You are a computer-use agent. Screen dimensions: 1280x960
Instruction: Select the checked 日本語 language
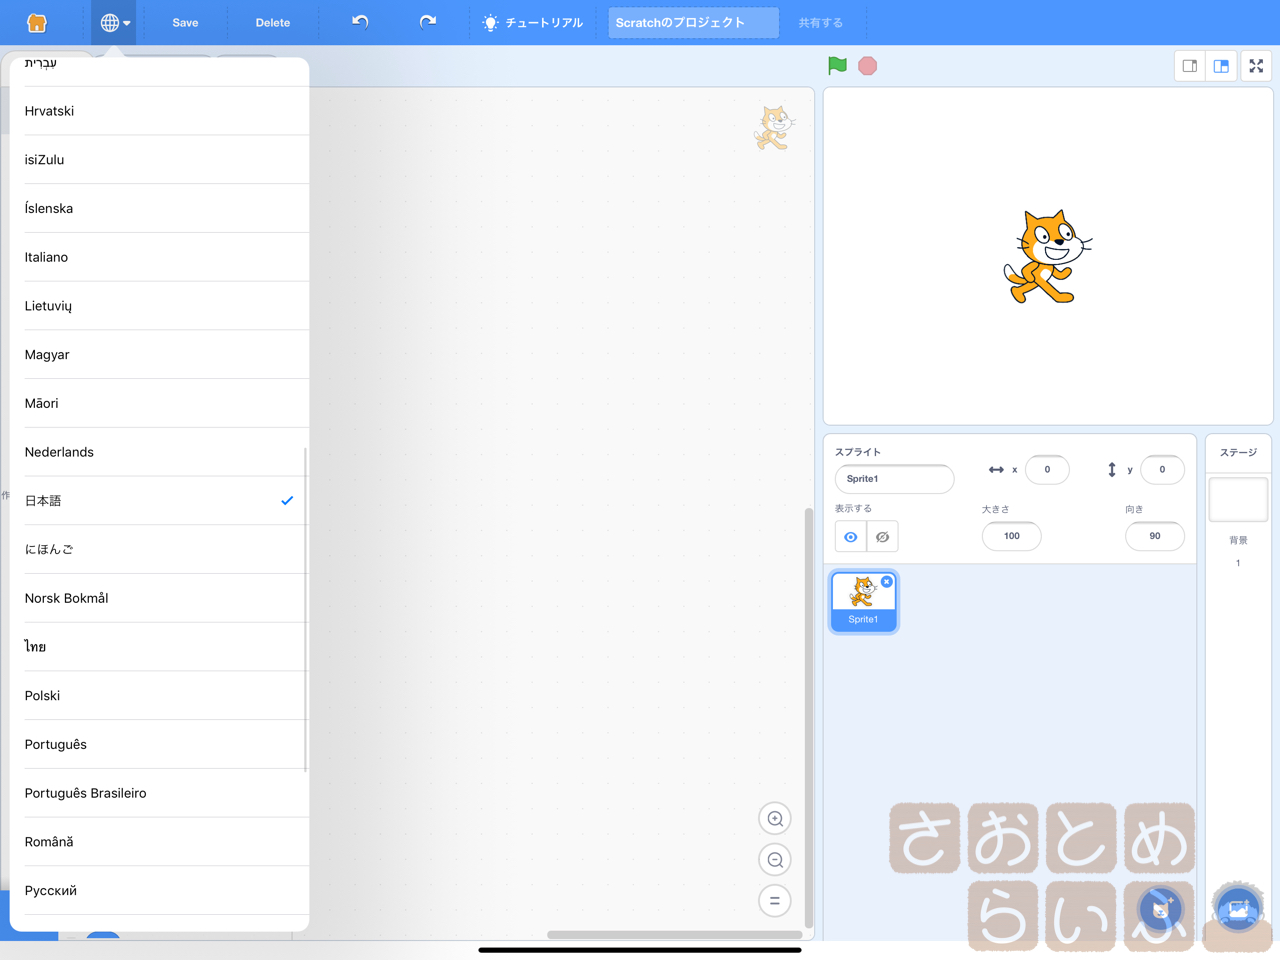tap(159, 501)
